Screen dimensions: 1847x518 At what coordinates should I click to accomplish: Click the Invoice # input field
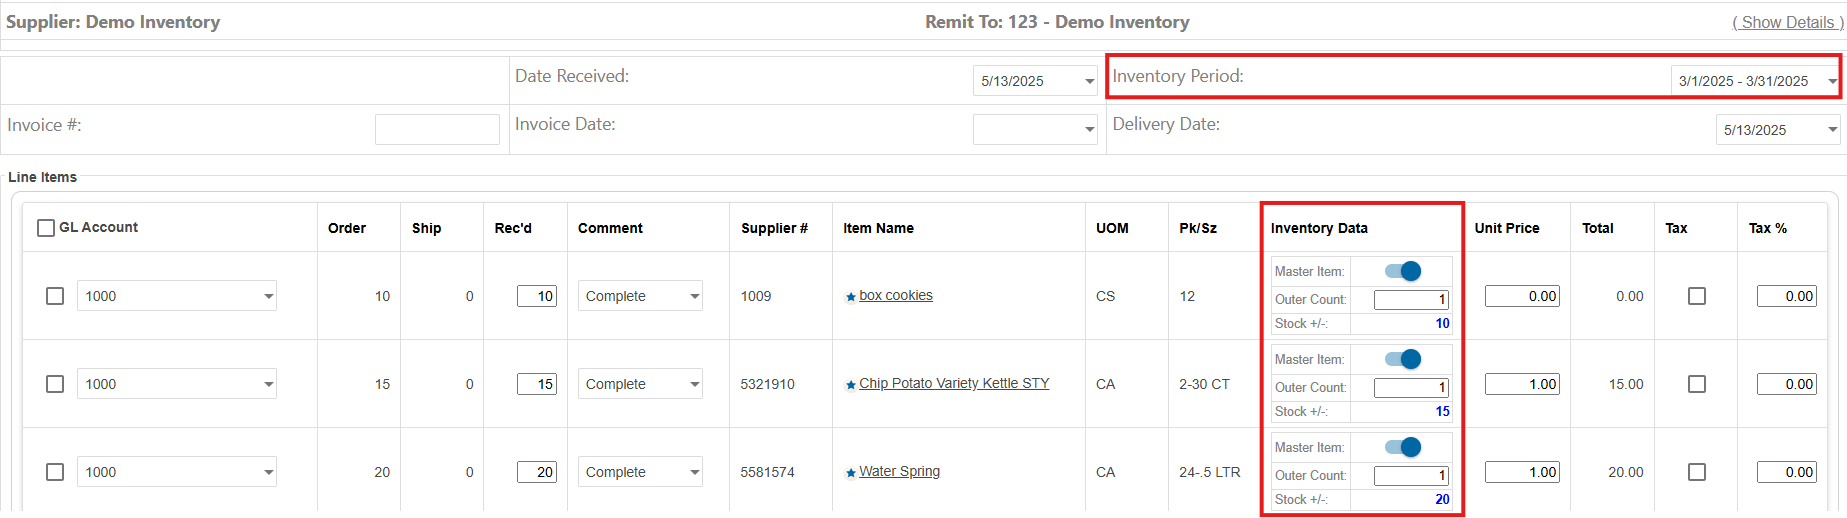point(437,129)
